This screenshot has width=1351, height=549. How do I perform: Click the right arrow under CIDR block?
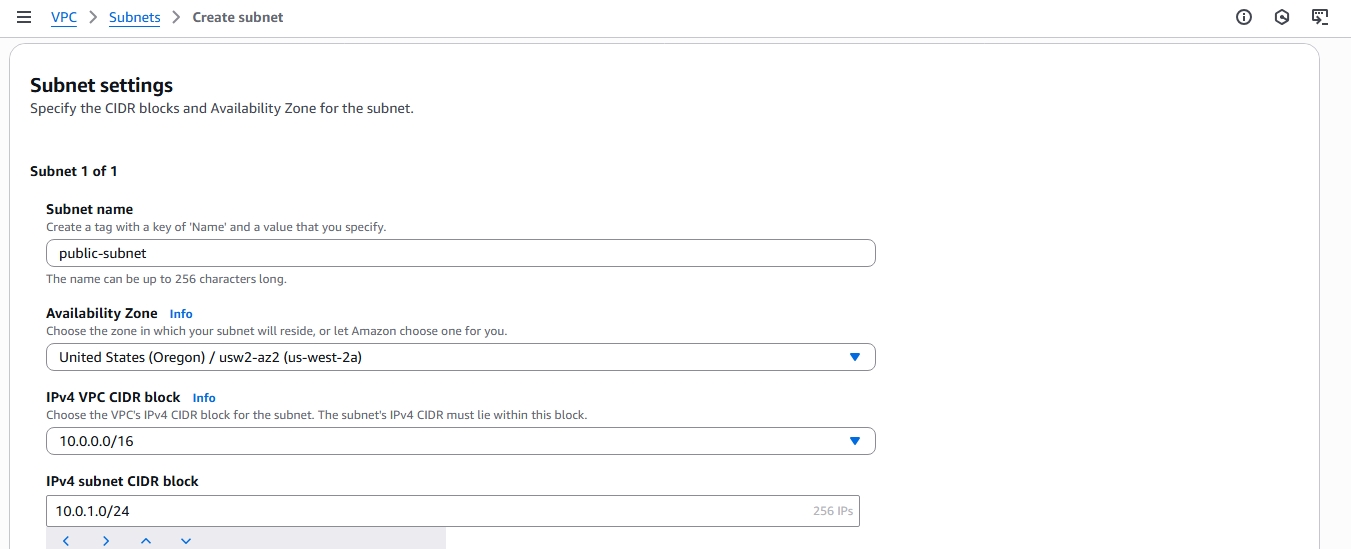pos(106,541)
